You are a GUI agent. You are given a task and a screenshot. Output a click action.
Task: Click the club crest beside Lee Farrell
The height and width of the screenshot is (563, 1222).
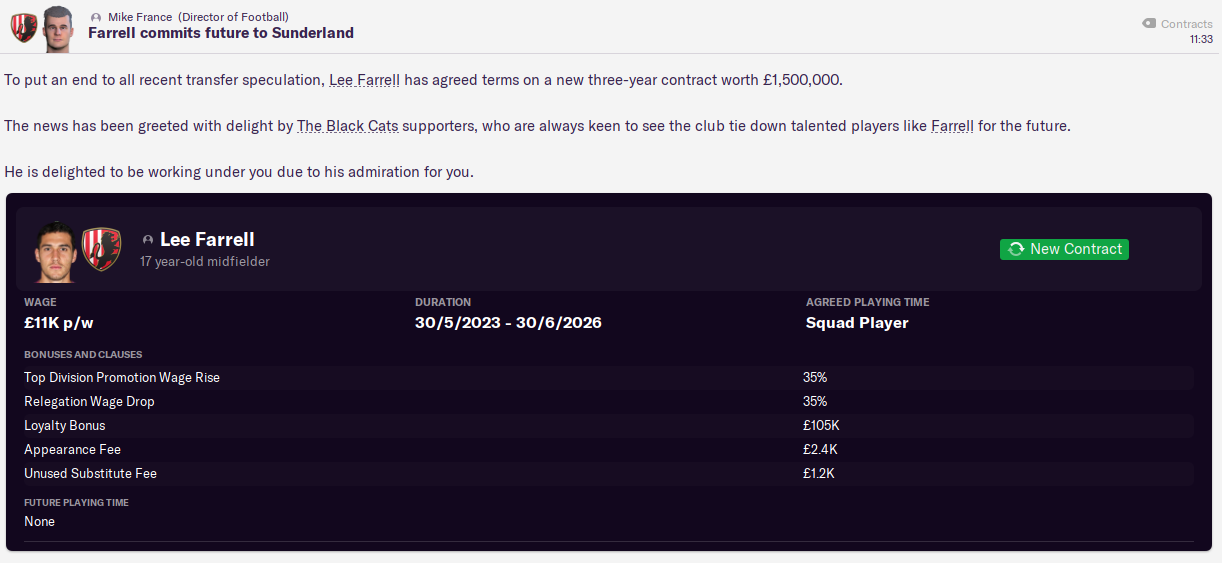pos(102,250)
